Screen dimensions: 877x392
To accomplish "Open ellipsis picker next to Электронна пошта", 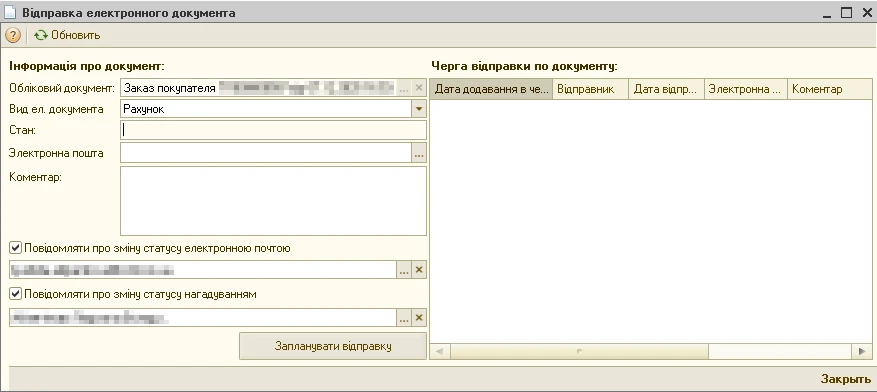I will point(419,153).
